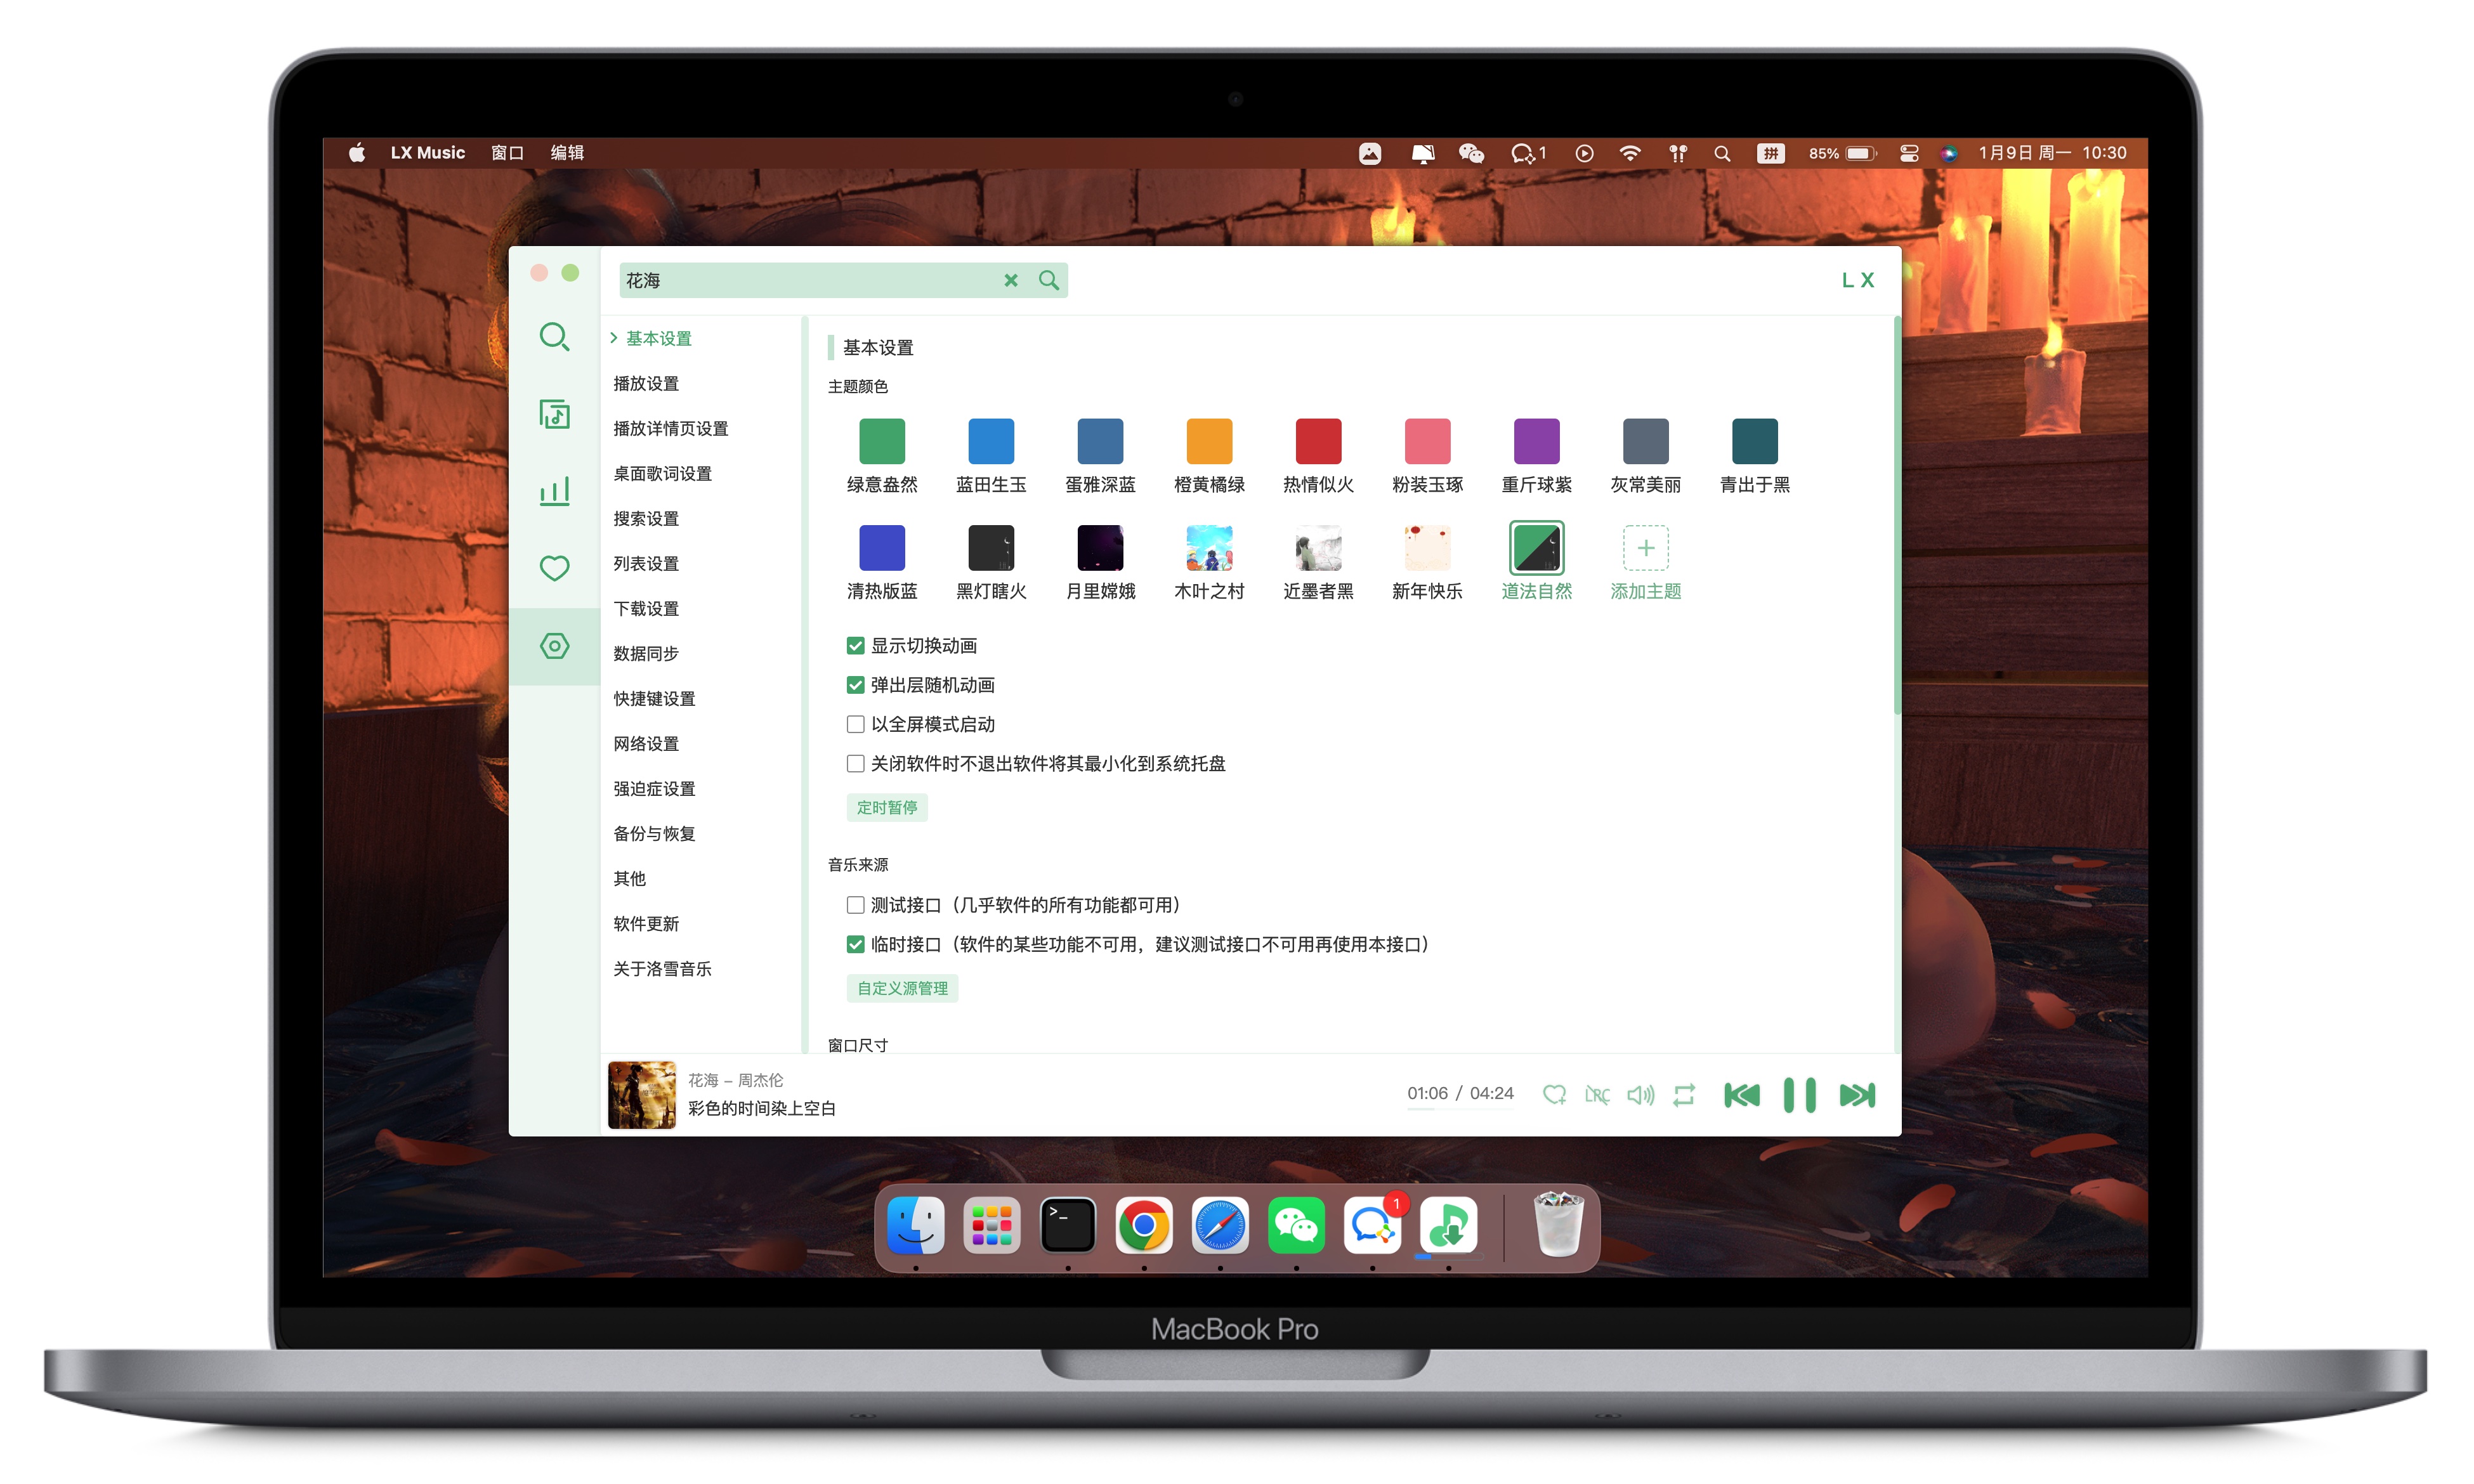
Task: Open Control Center in menu bar
Action: (1908, 153)
